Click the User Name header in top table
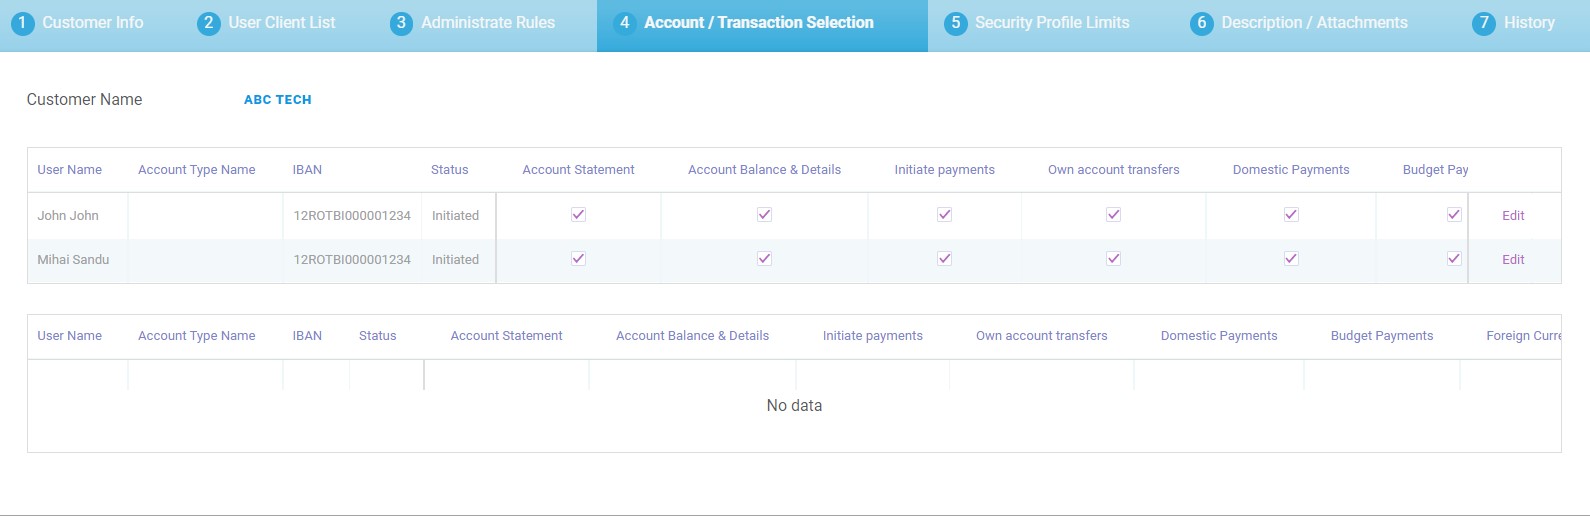 [x=70, y=170]
